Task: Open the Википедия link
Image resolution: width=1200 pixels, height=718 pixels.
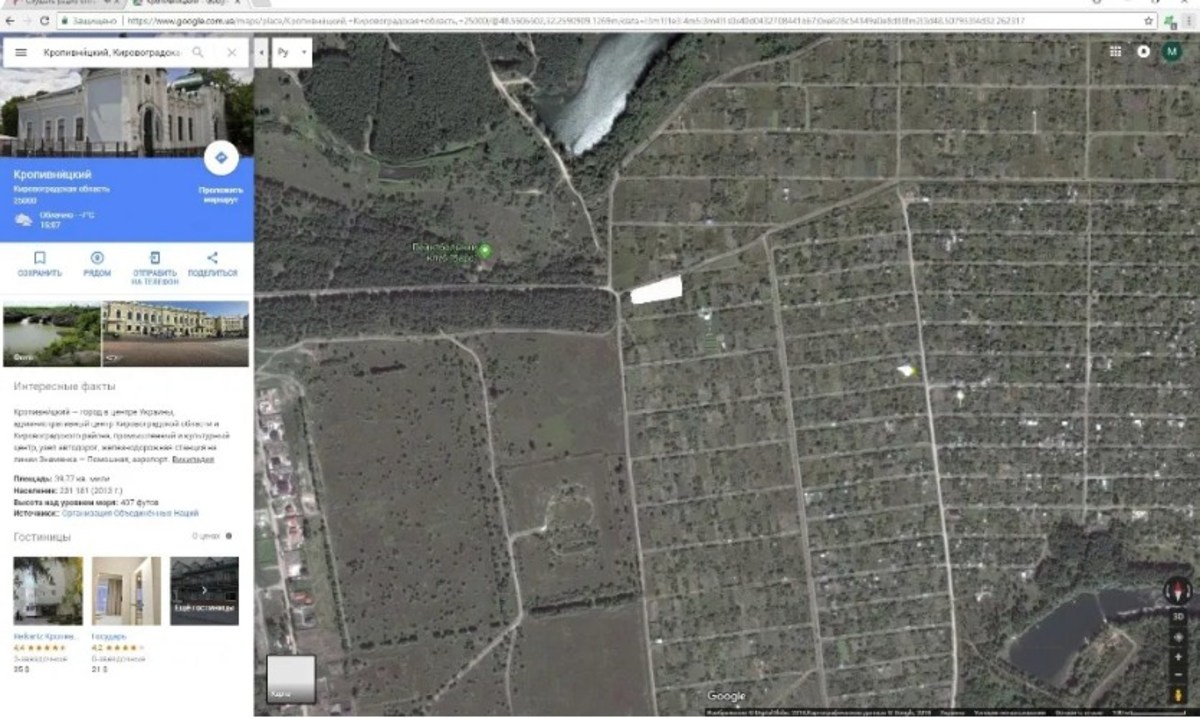Action: [x=192, y=460]
